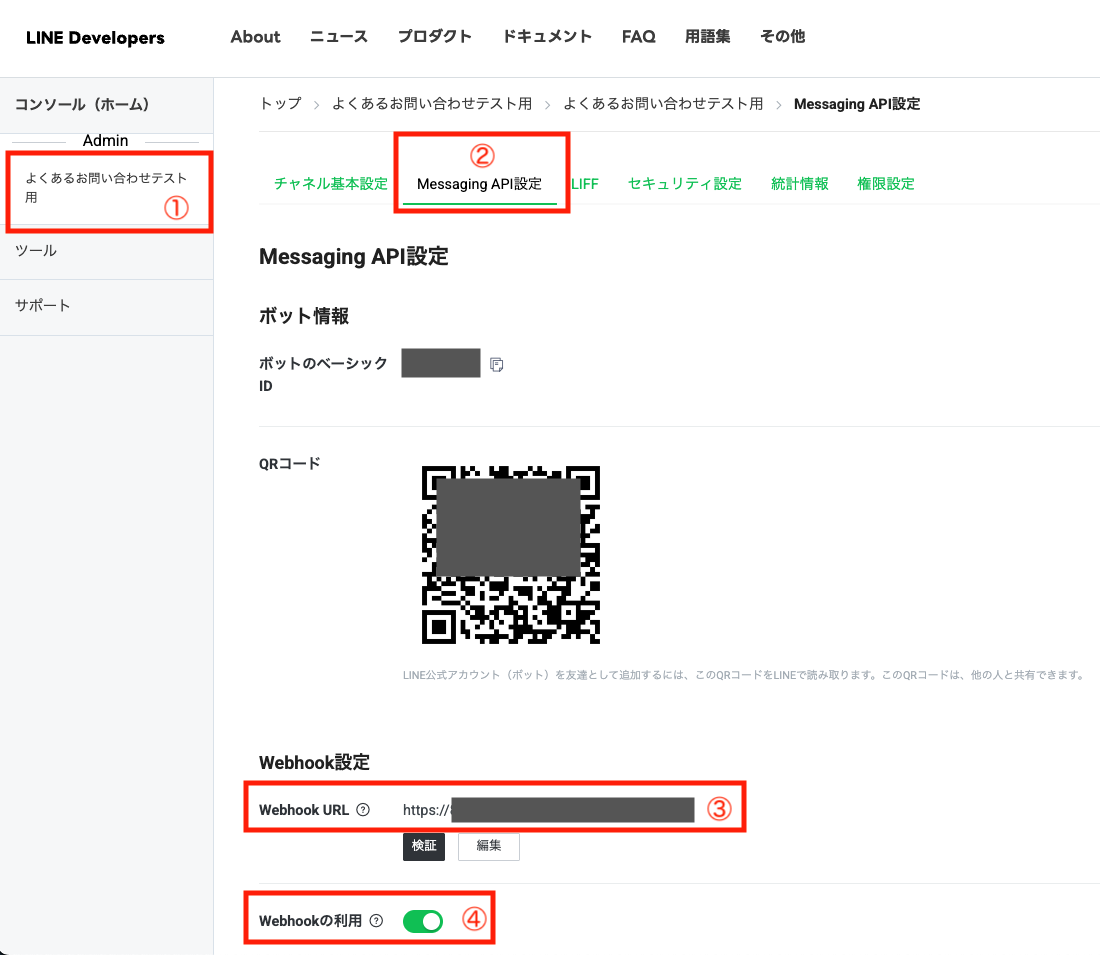
Task: Open the FAQ page
Action: click(x=638, y=36)
